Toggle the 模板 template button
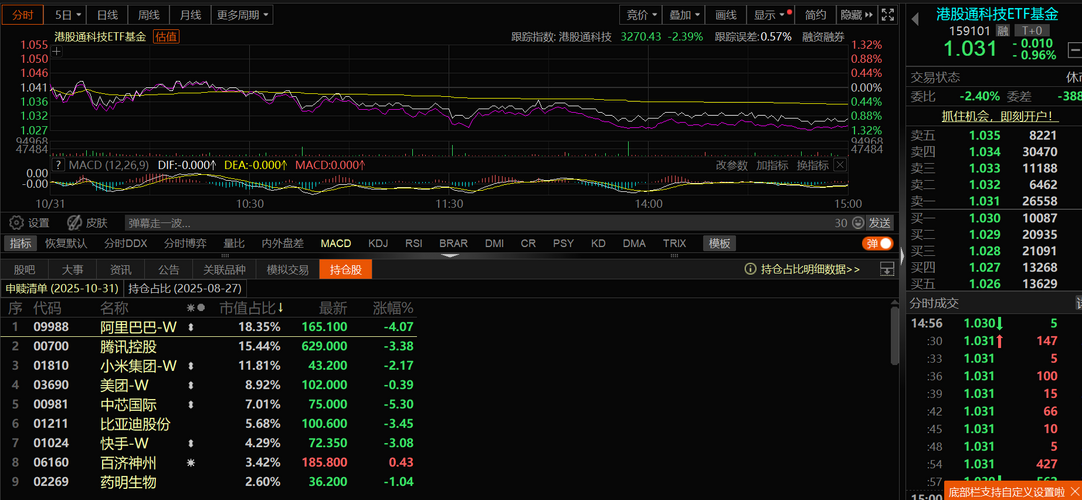This screenshot has width=1082, height=500. pos(720,244)
